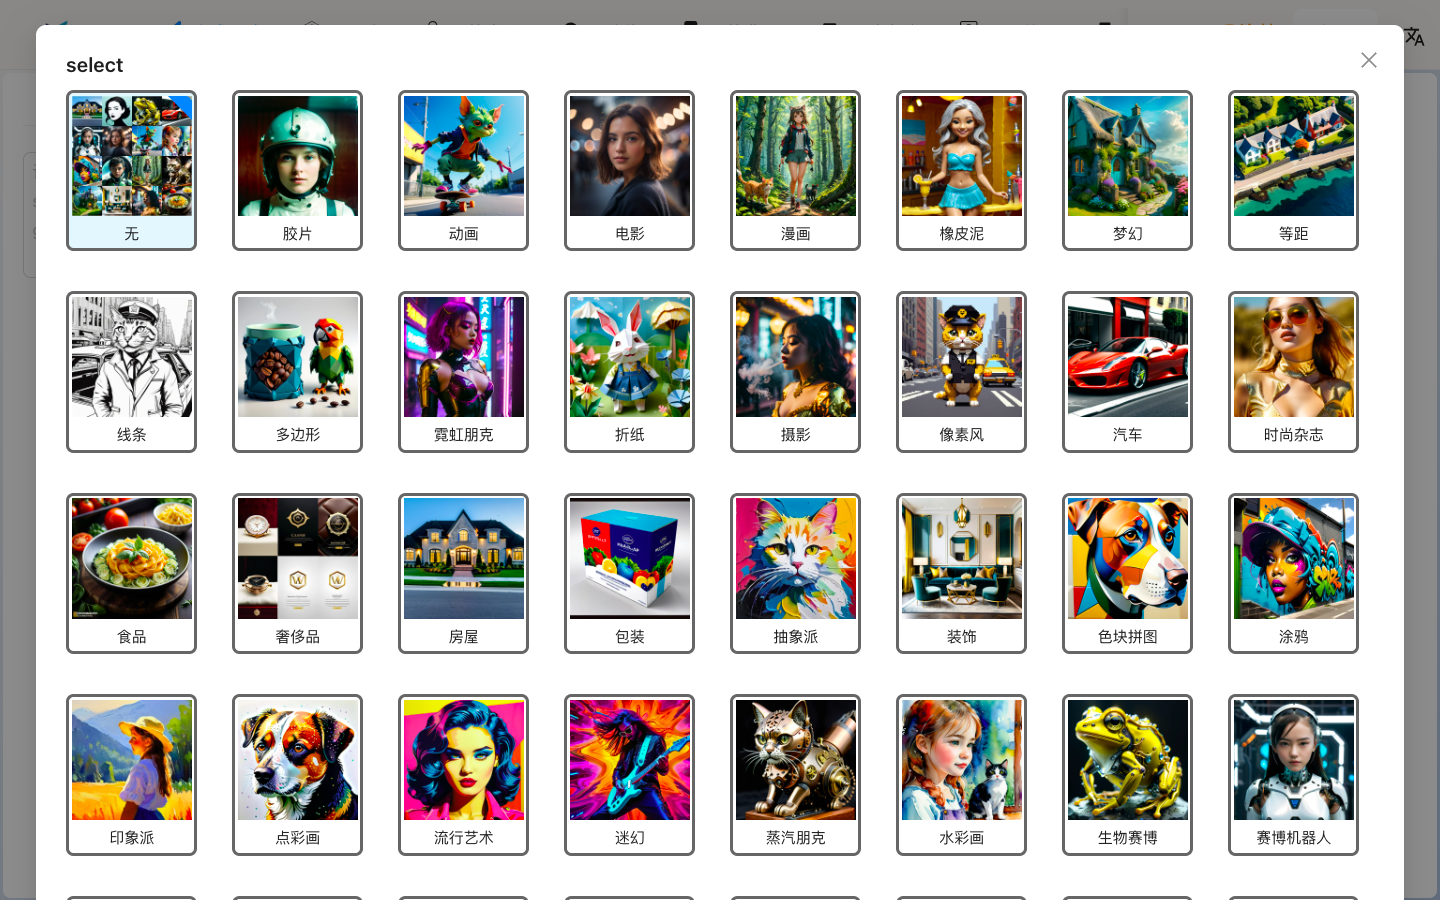Pick the 动画 animation style
The height and width of the screenshot is (900, 1440).
pyautogui.click(x=463, y=170)
